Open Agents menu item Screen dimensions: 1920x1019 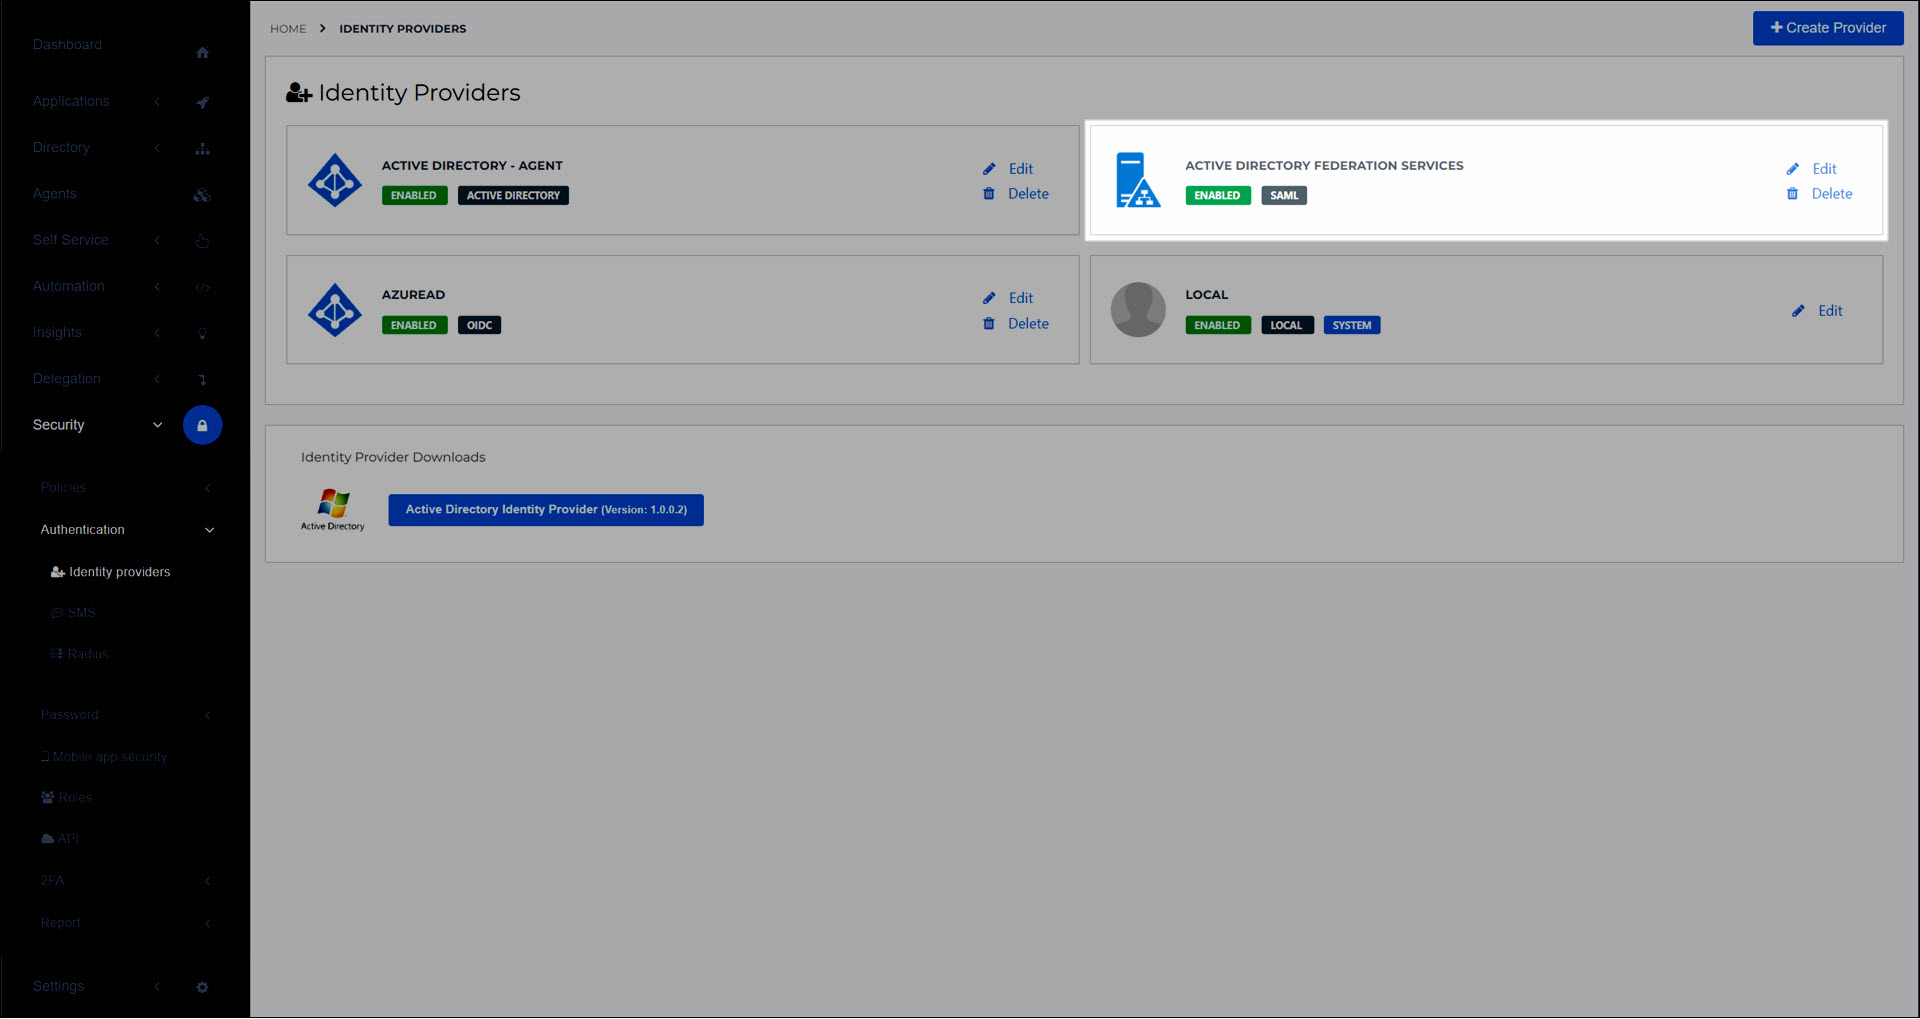coord(54,194)
